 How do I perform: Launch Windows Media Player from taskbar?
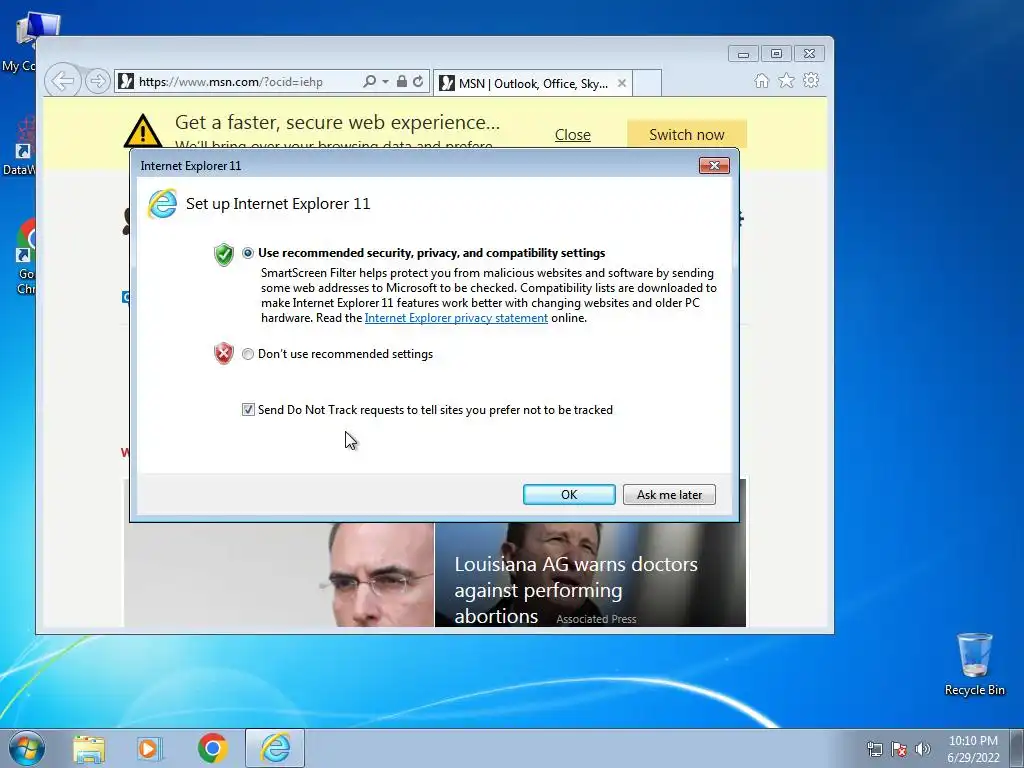[149, 749]
